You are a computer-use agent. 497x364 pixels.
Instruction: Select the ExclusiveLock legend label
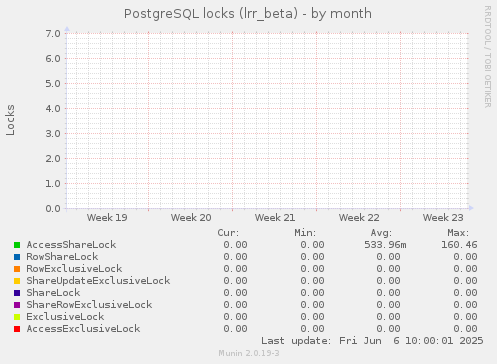pos(65,317)
